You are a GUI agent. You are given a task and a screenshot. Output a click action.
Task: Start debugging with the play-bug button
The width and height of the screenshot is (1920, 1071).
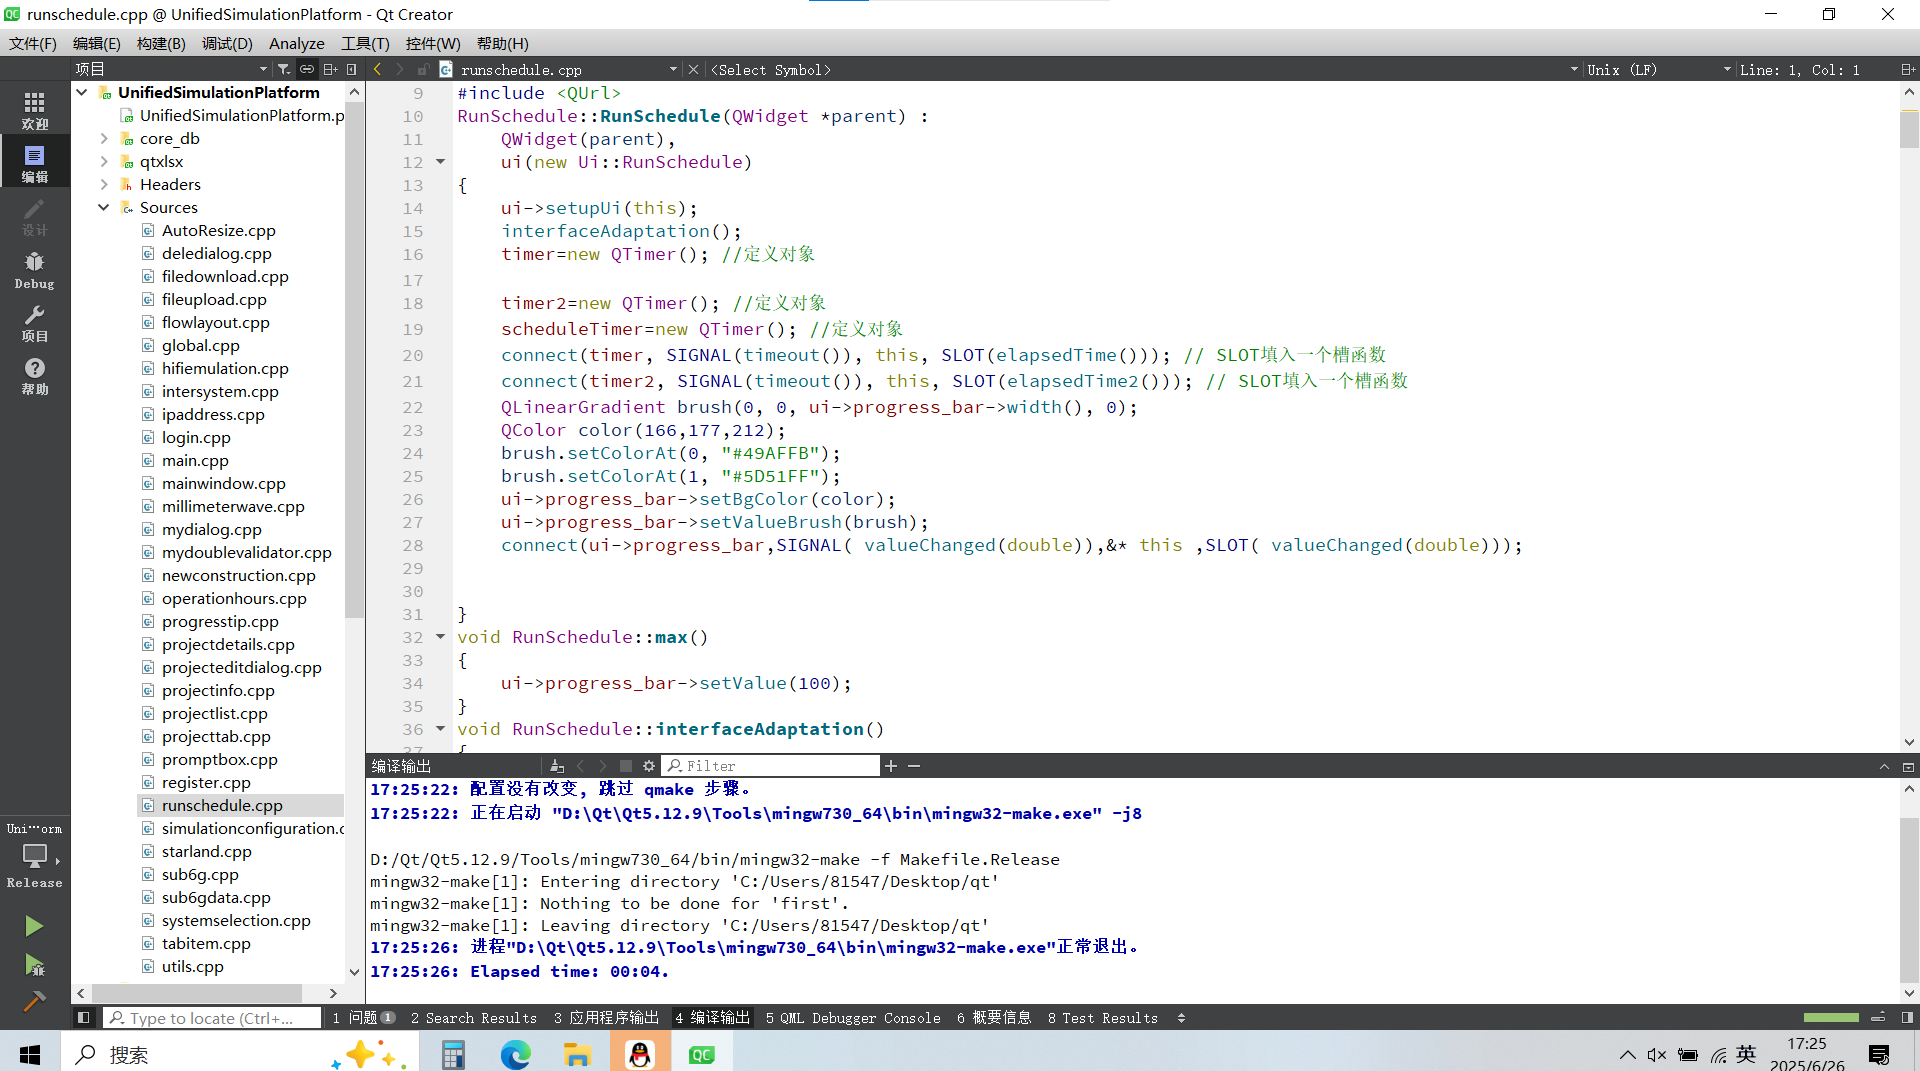34,965
